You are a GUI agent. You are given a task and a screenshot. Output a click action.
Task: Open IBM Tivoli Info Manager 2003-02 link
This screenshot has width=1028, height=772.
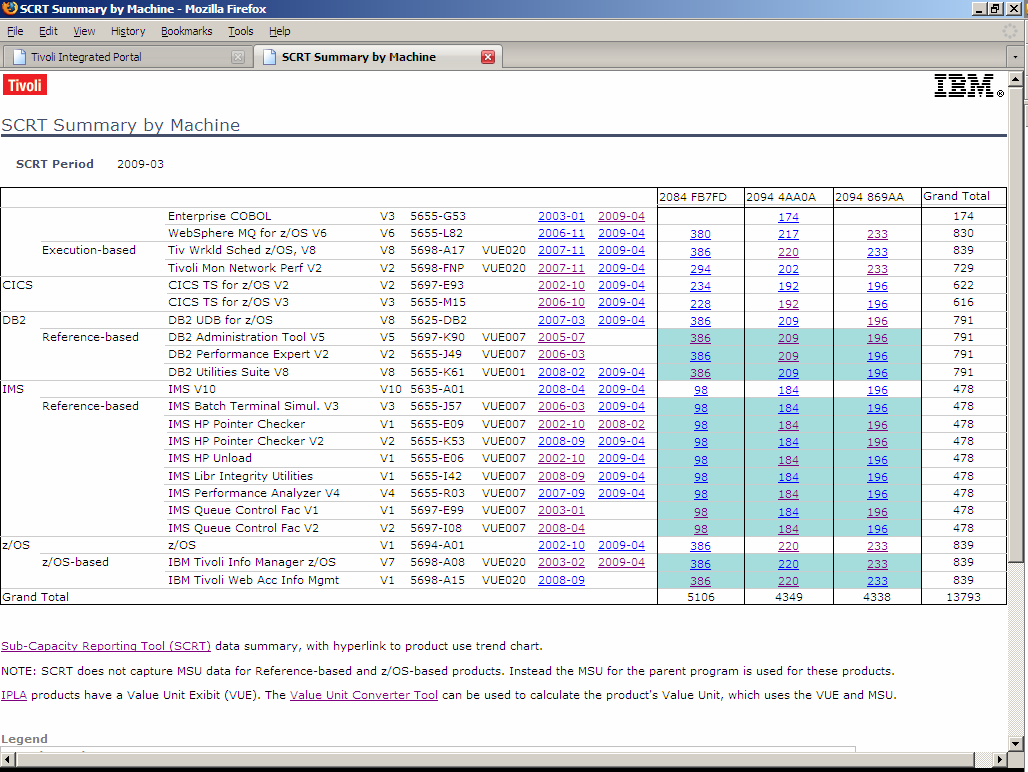pyautogui.click(x=561, y=562)
